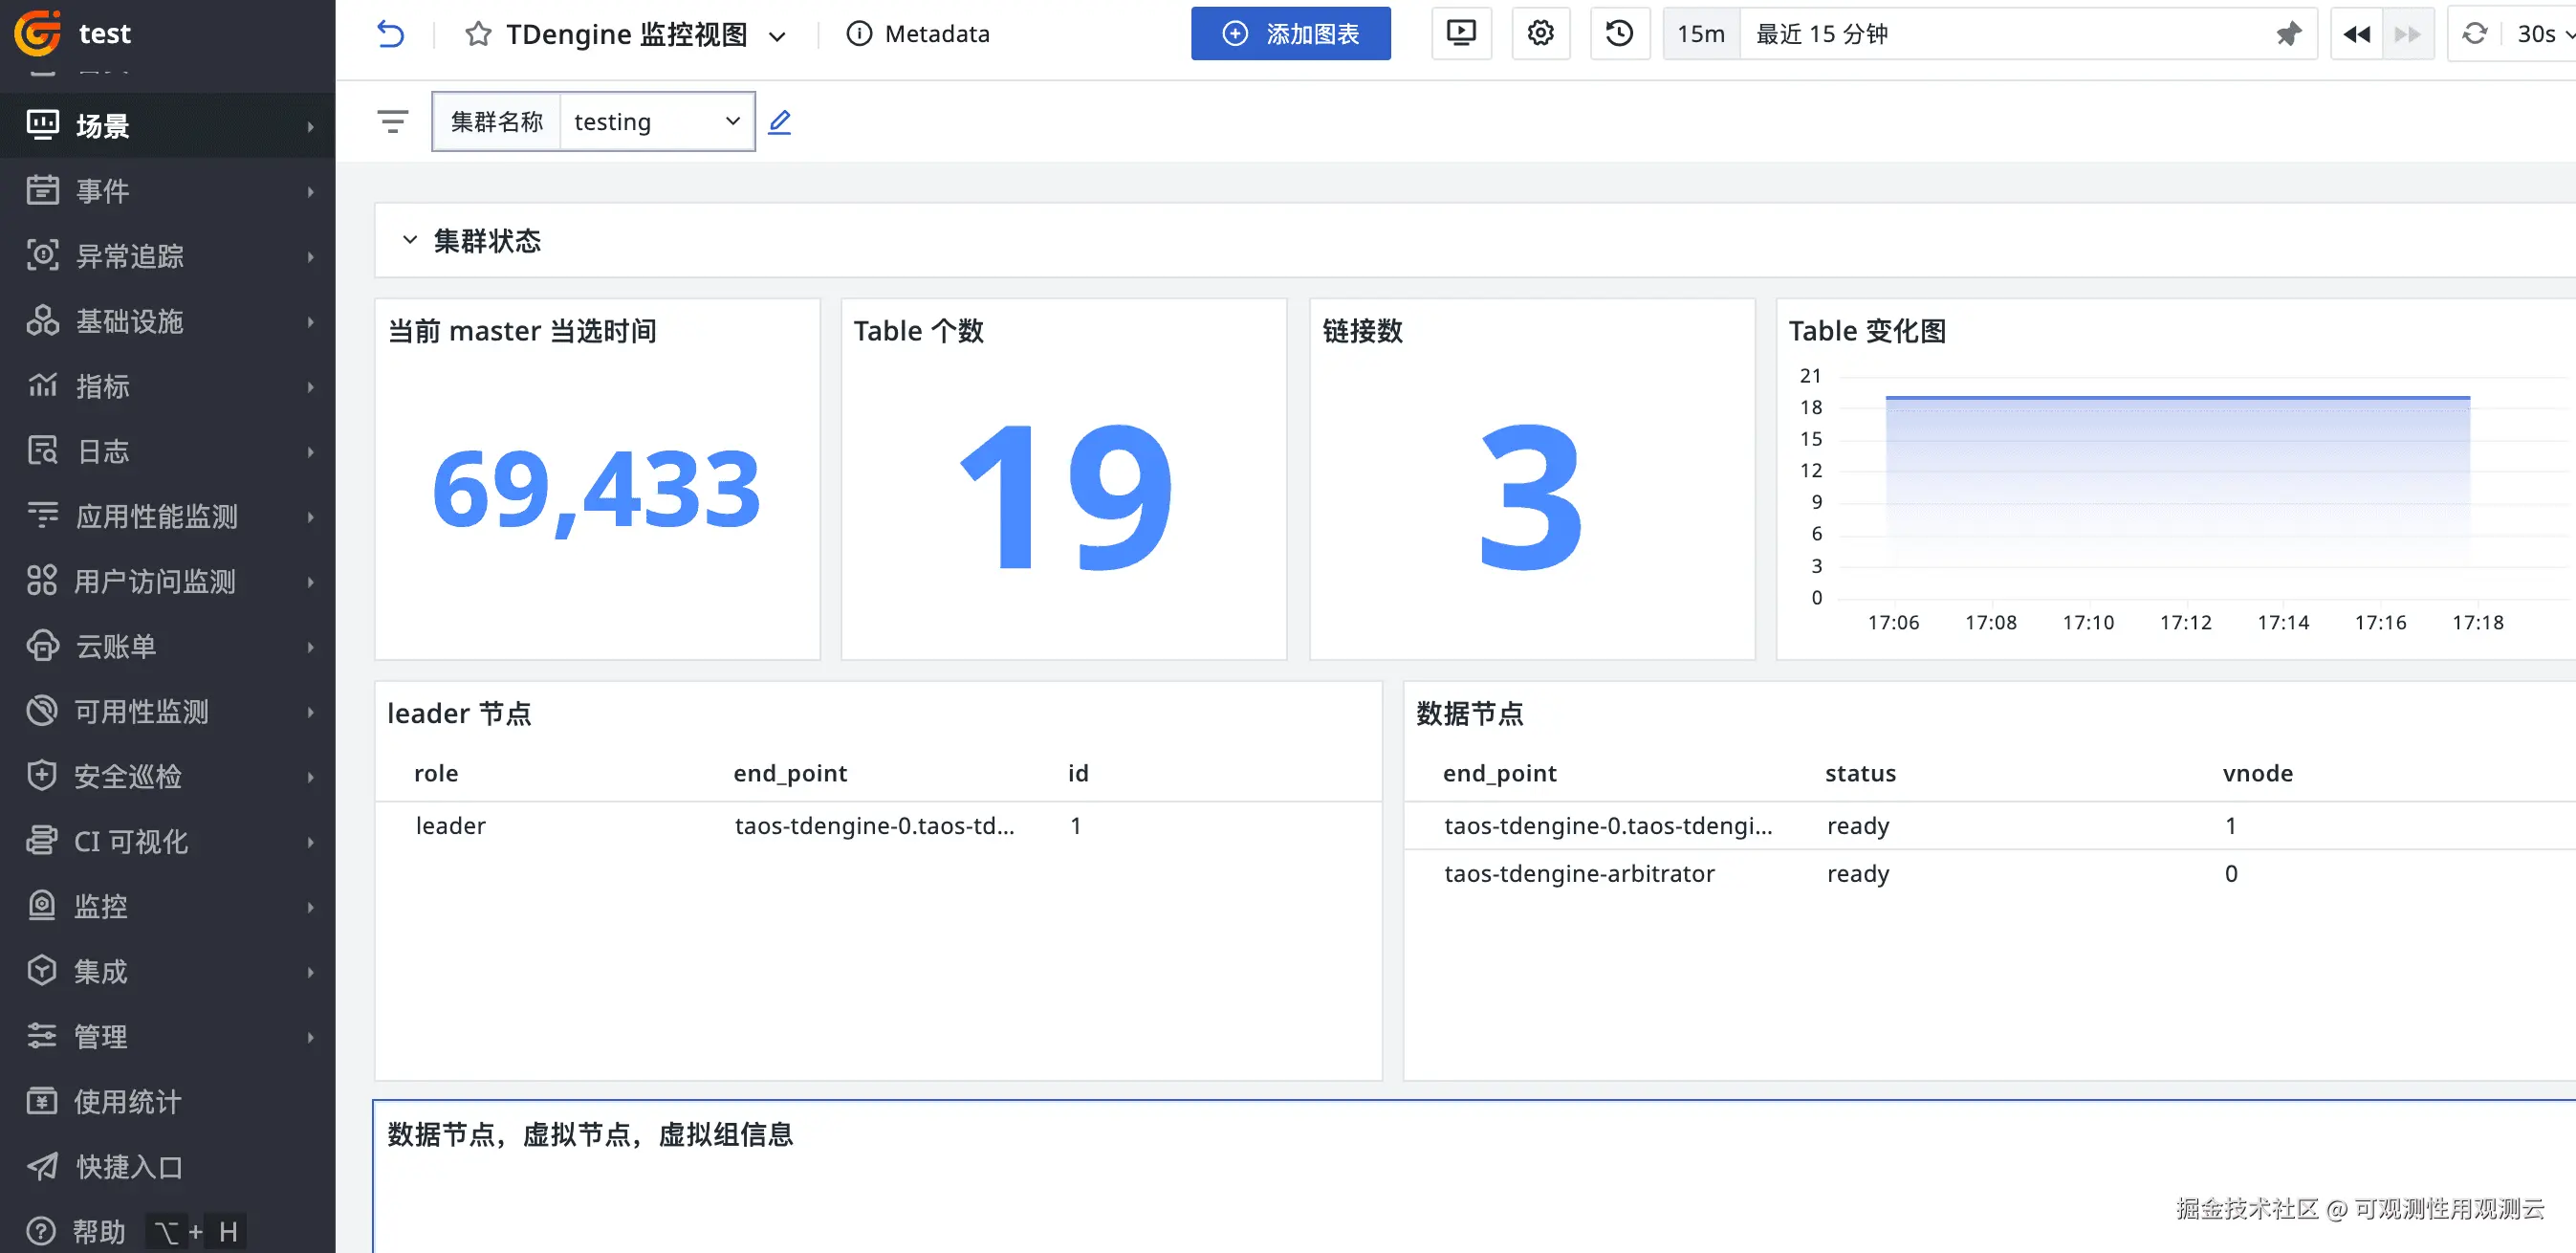
Task: Expand the 事件 submenu arrow
Action: (310, 191)
